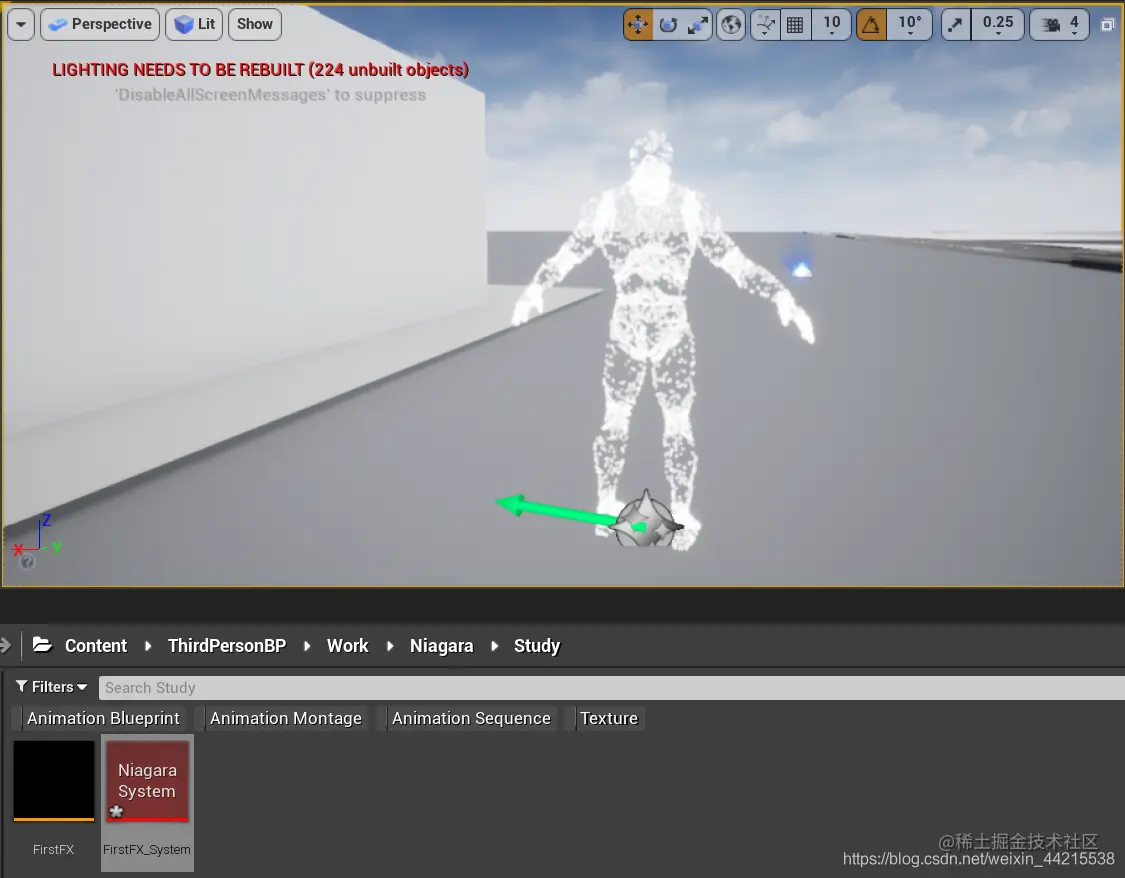Expand arrow after Content breadcrumb

[148, 646]
